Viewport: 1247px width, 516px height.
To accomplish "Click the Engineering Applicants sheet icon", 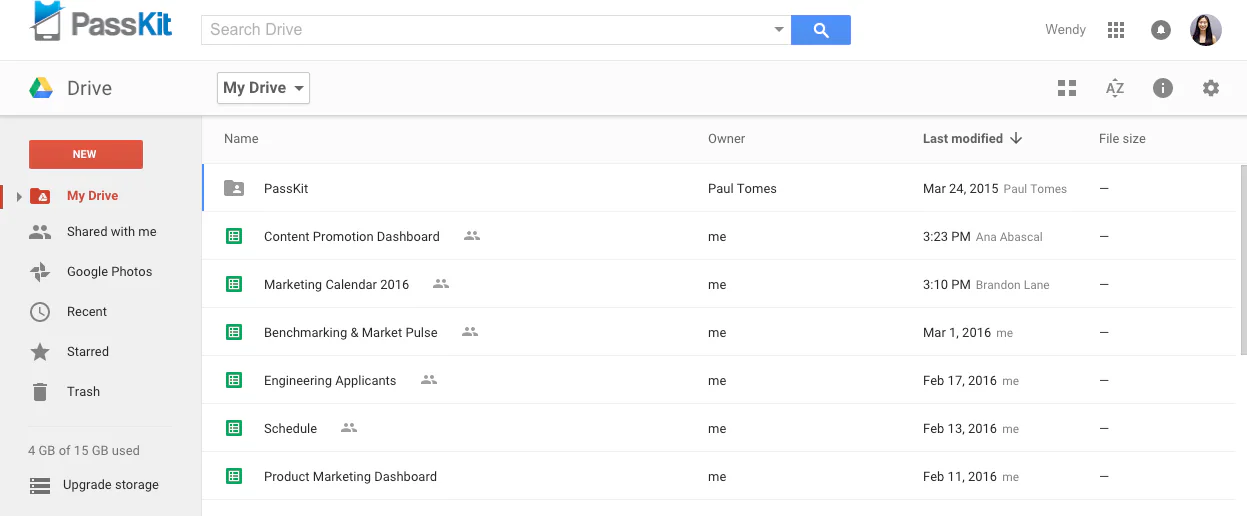I will [x=234, y=380].
